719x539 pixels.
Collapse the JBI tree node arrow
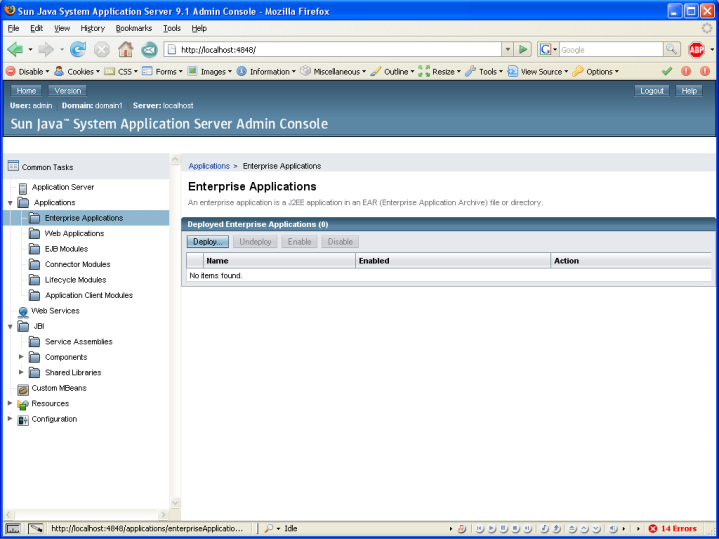pyautogui.click(x=10, y=327)
